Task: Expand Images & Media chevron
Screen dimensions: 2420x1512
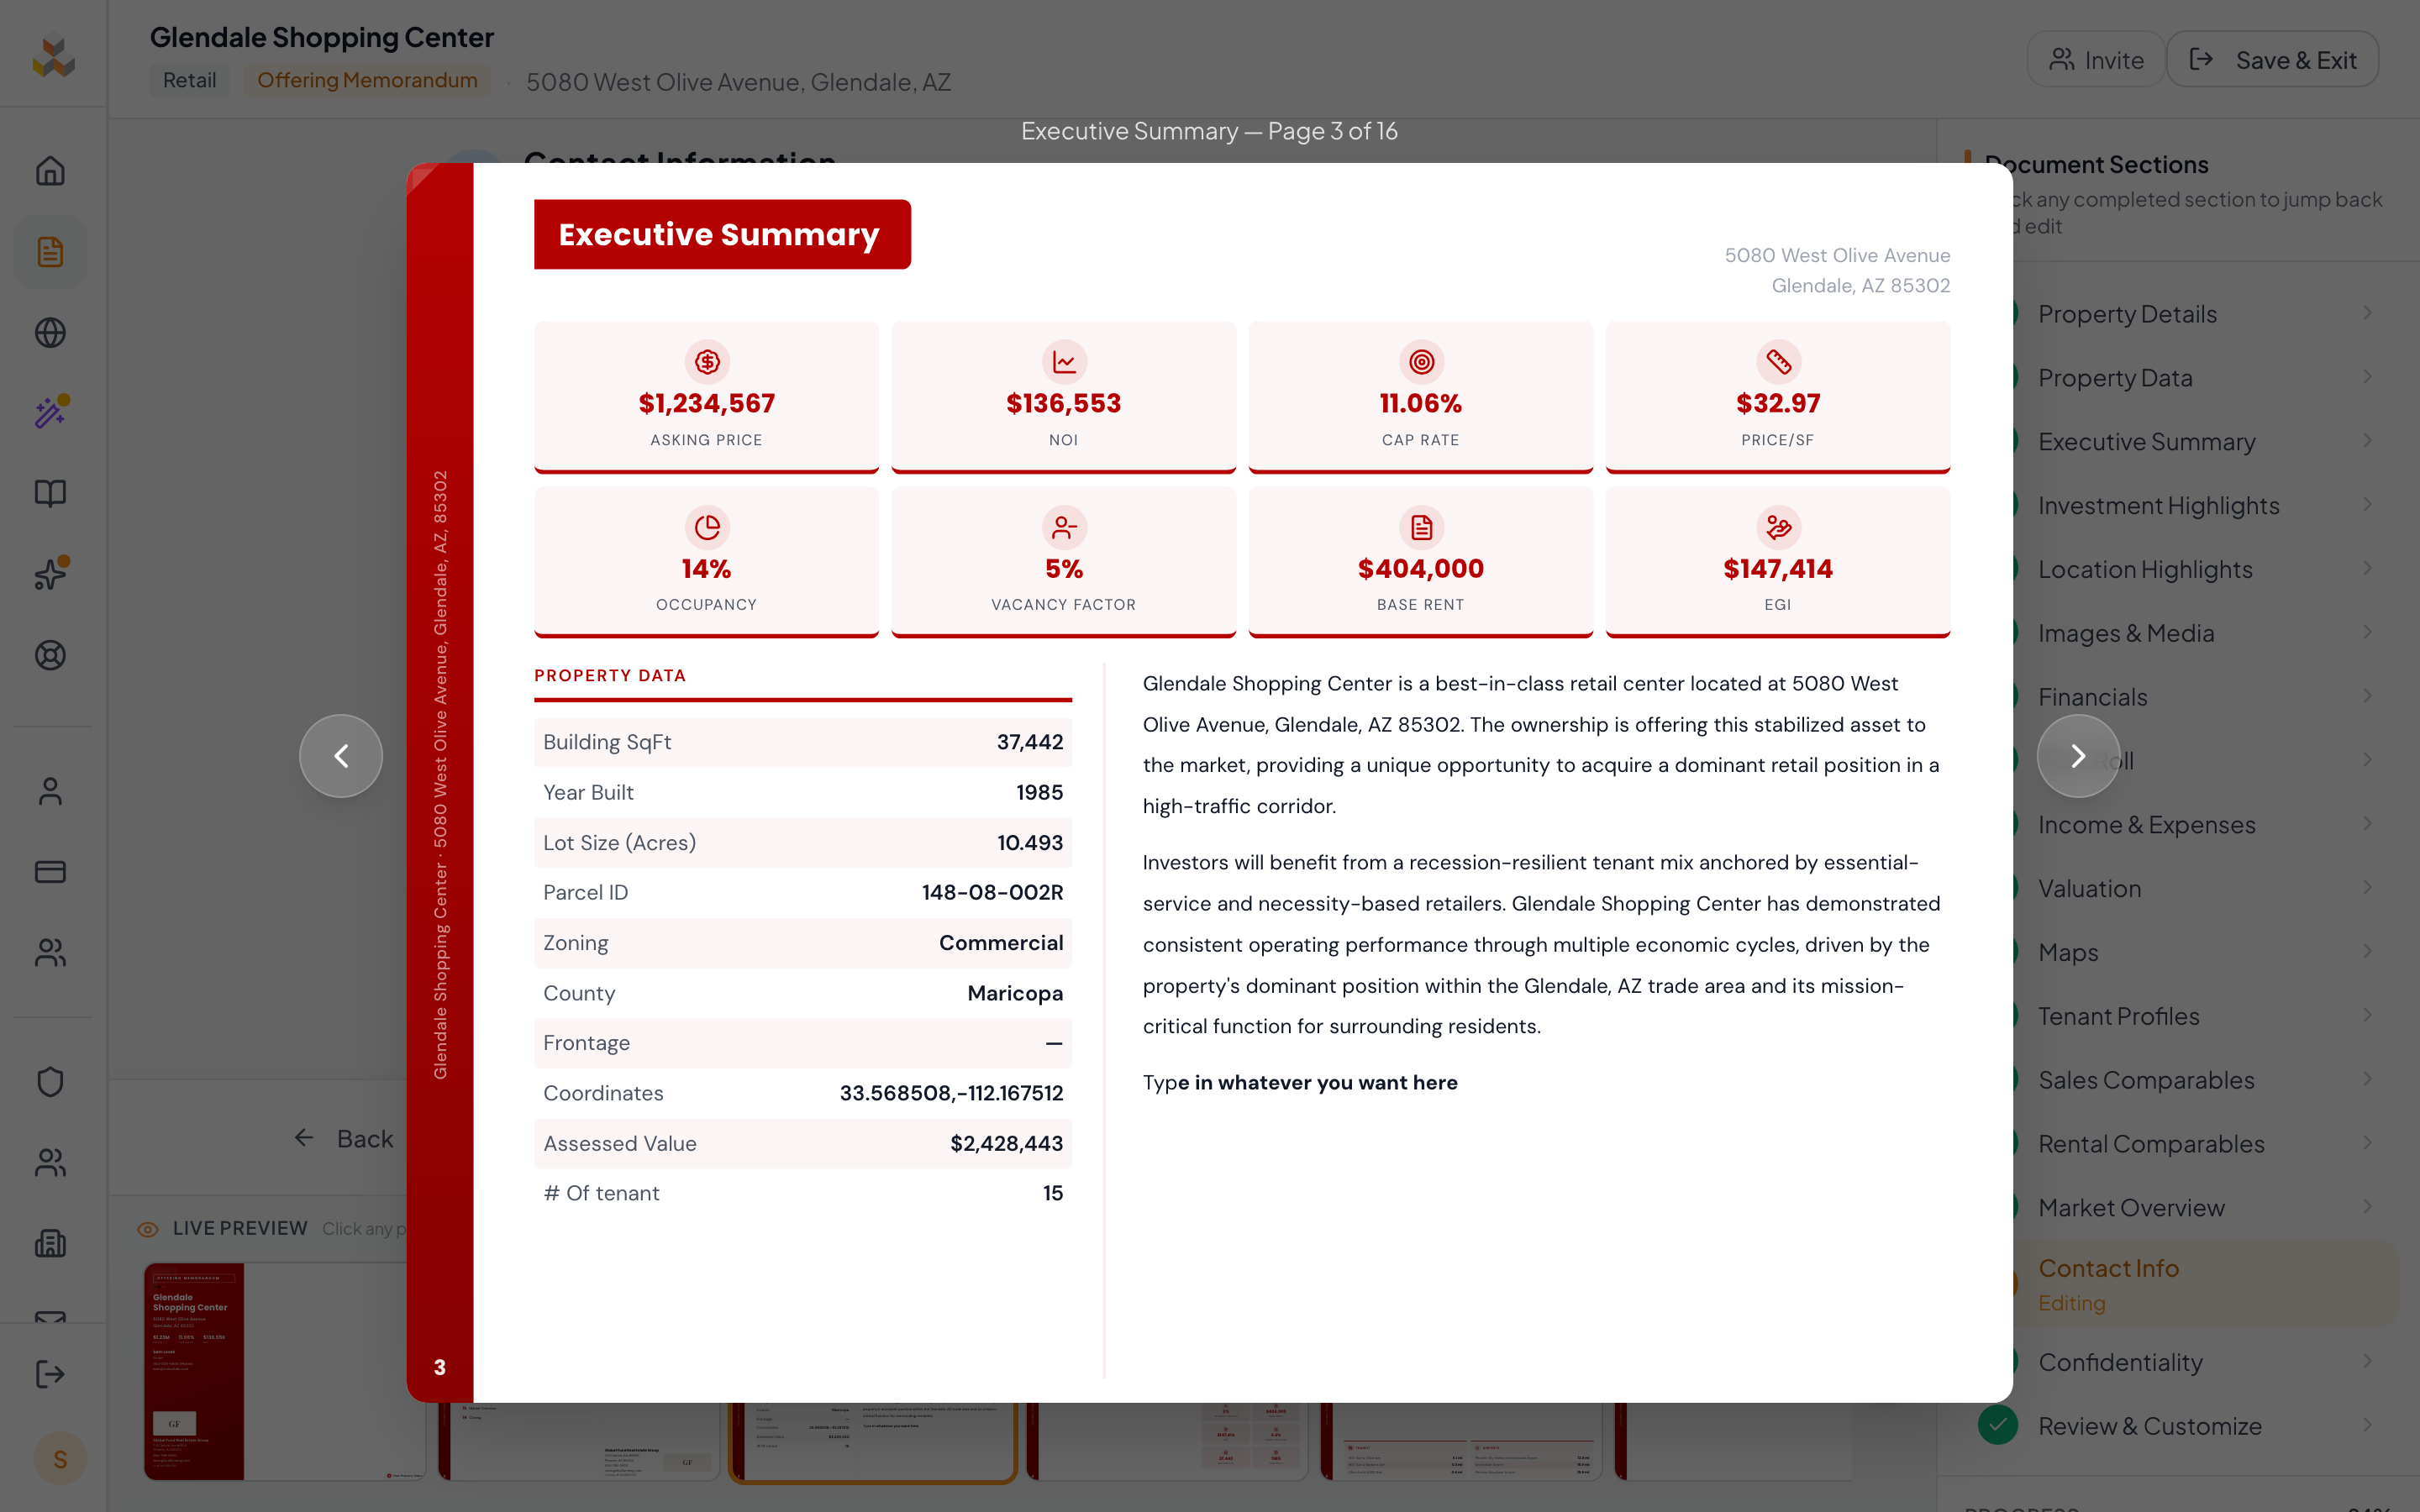Action: click(x=2367, y=633)
